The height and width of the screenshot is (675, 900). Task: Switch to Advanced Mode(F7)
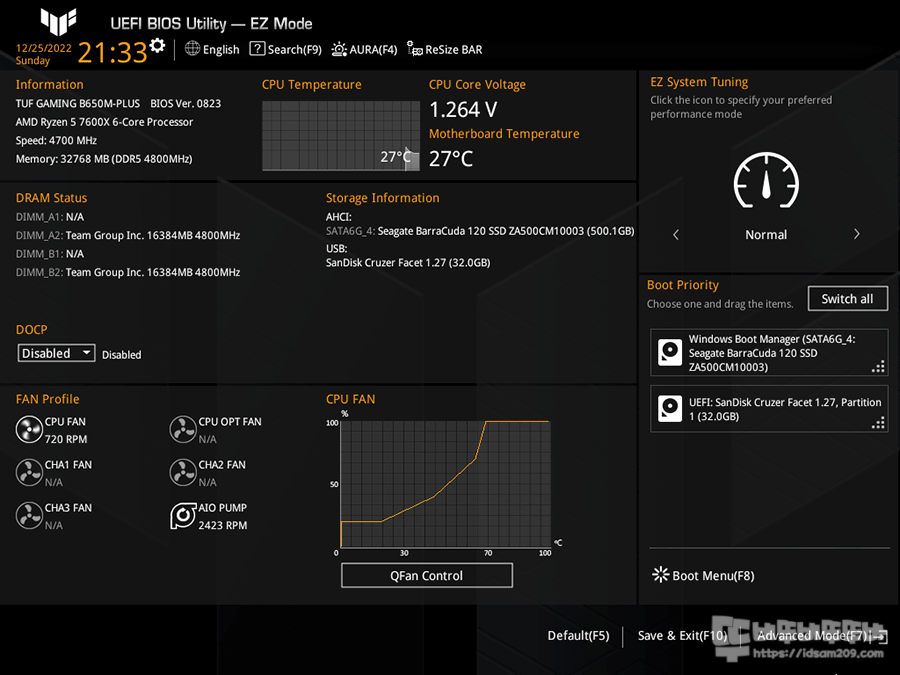pyautogui.click(x=822, y=635)
